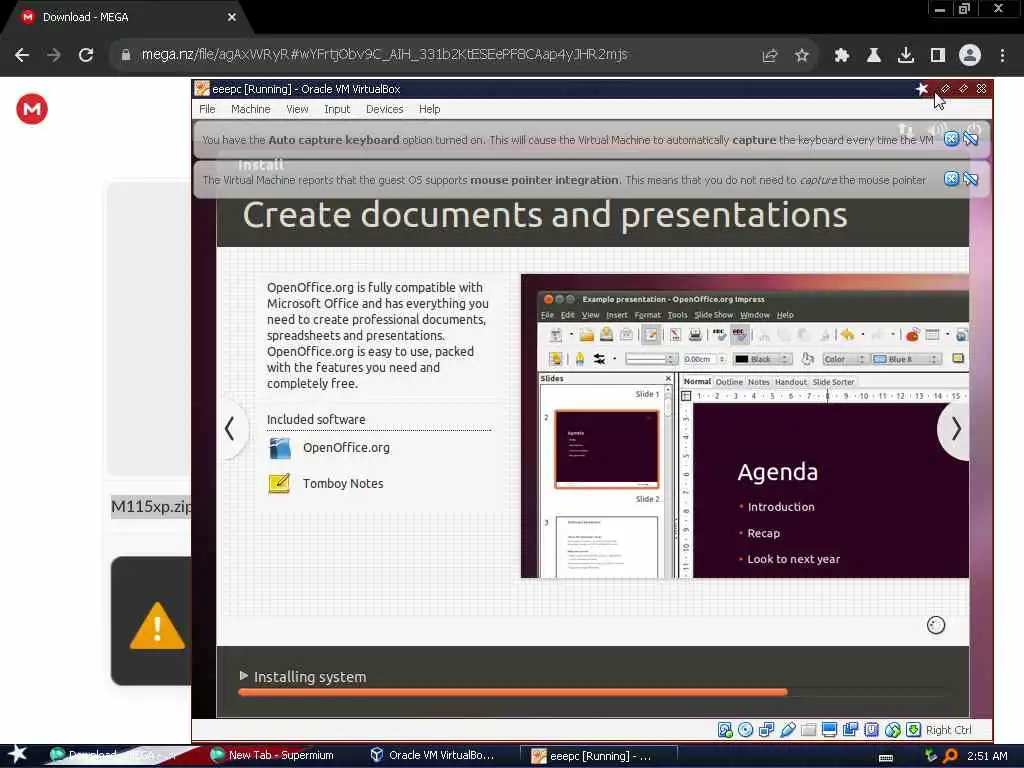Click the OpenOffice.org icon in Included software
The image size is (1024, 768).
280,448
